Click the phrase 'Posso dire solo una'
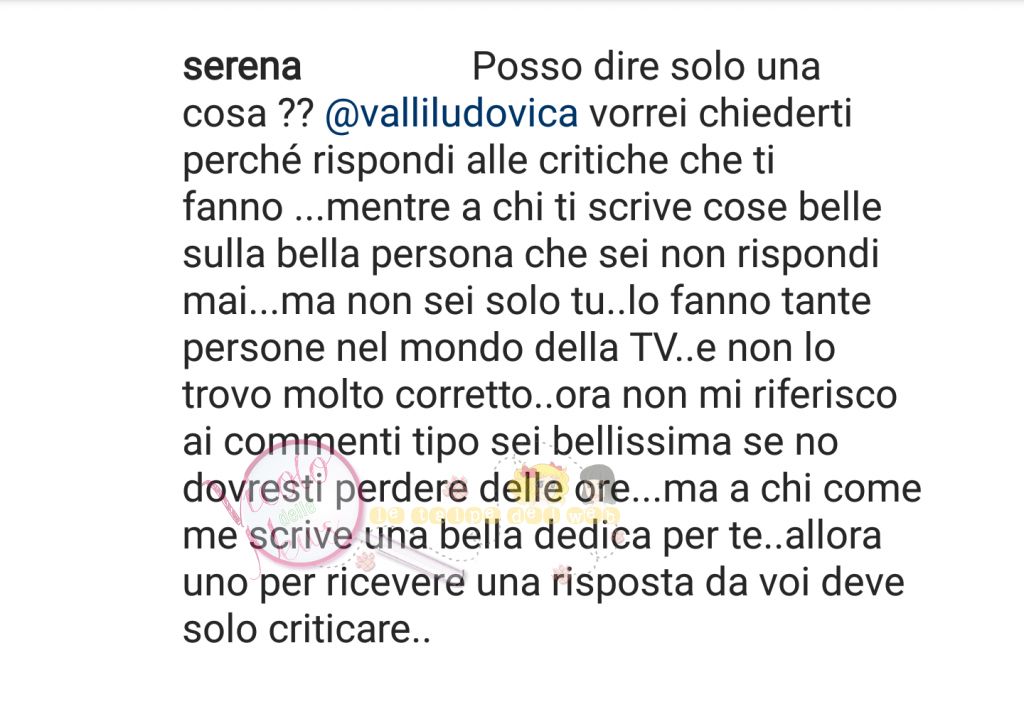 click(646, 67)
